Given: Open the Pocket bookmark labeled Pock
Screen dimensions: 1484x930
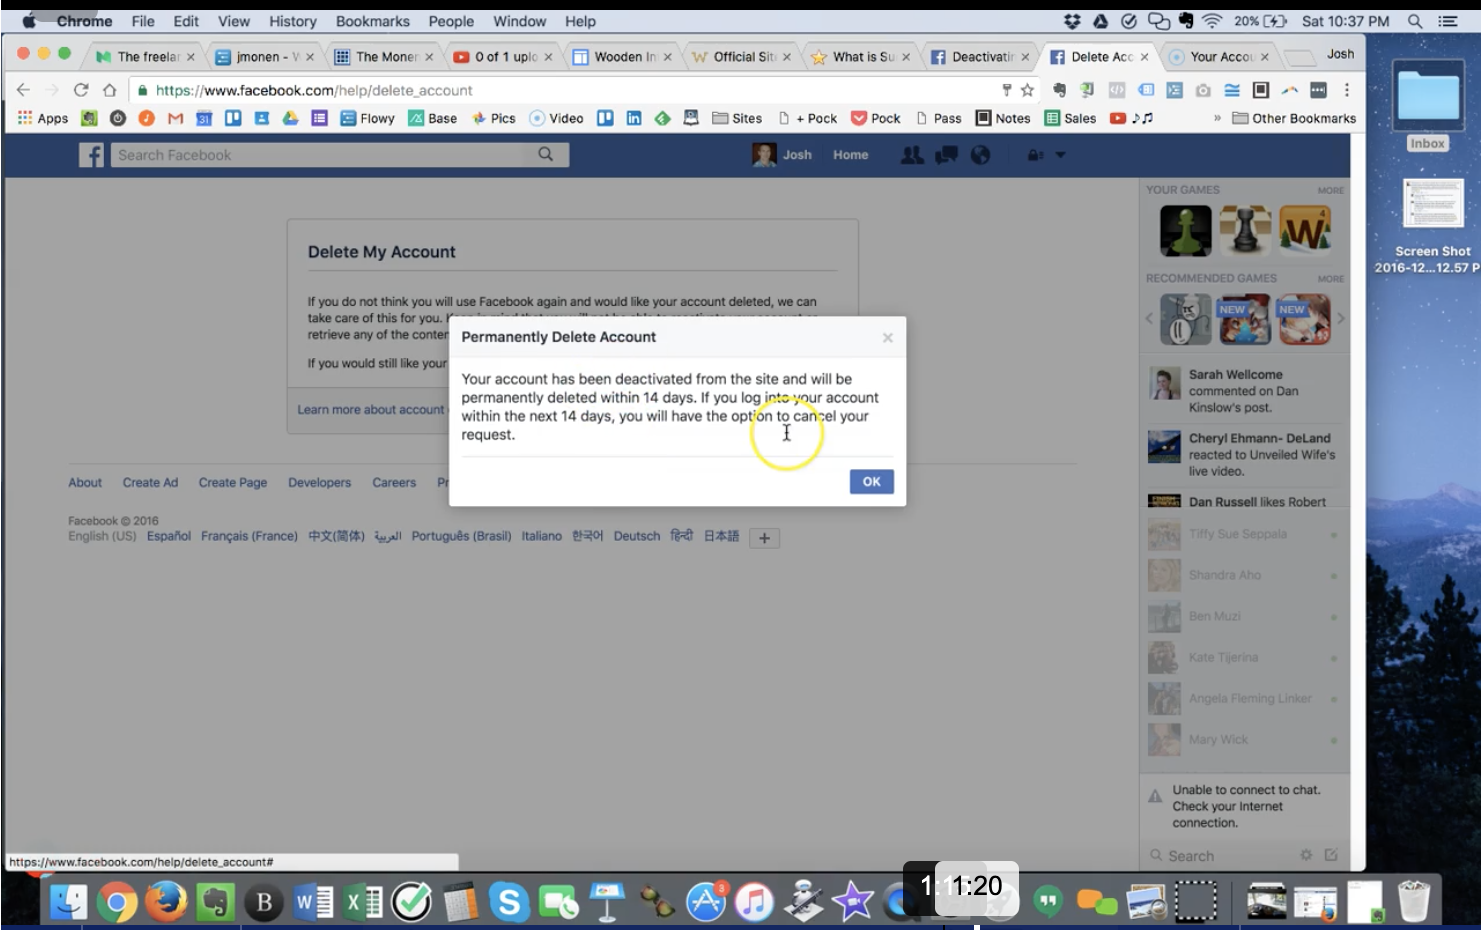Looking at the screenshot, I should (876, 118).
